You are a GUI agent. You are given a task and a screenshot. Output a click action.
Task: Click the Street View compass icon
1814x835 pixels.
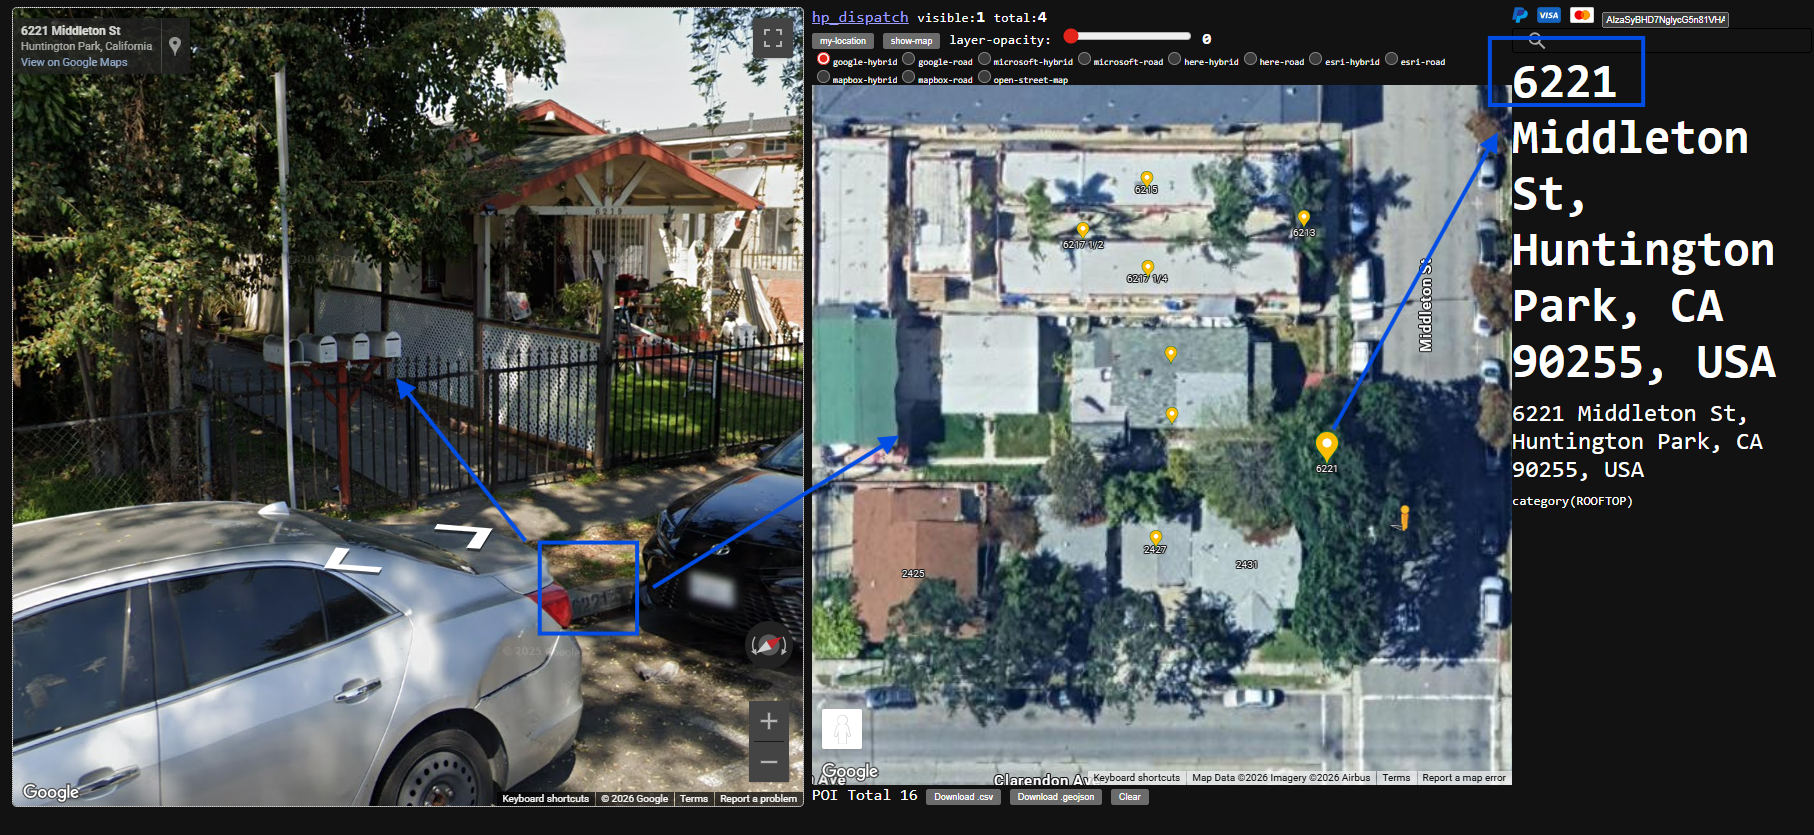pyautogui.click(x=768, y=645)
